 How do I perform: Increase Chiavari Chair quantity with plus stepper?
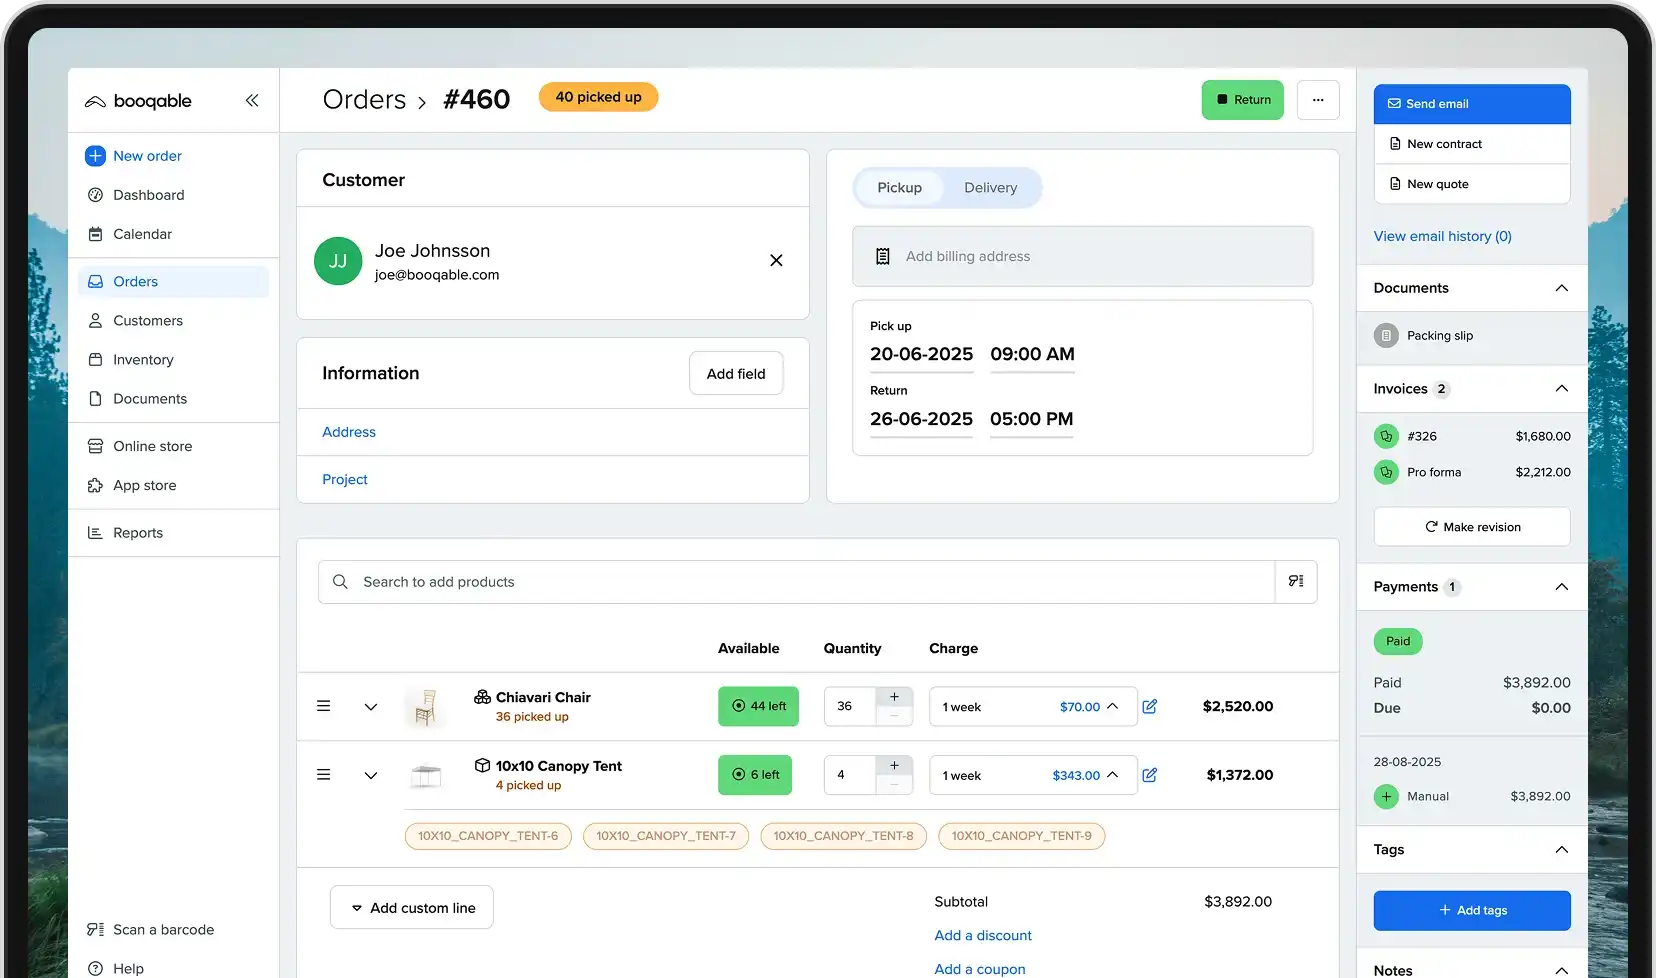click(x=894, y=697)
